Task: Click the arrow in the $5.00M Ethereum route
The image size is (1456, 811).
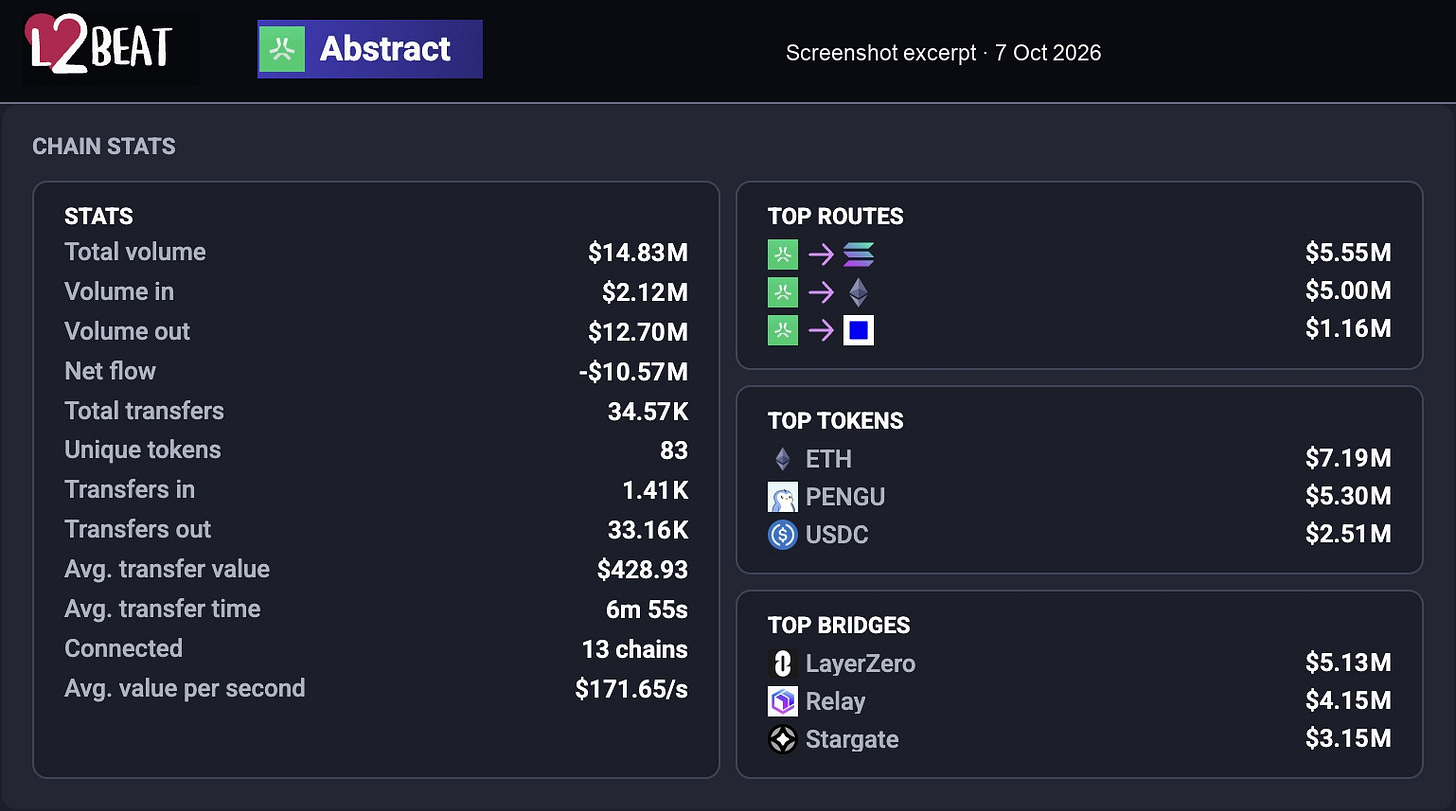Action: click(821, 292)
